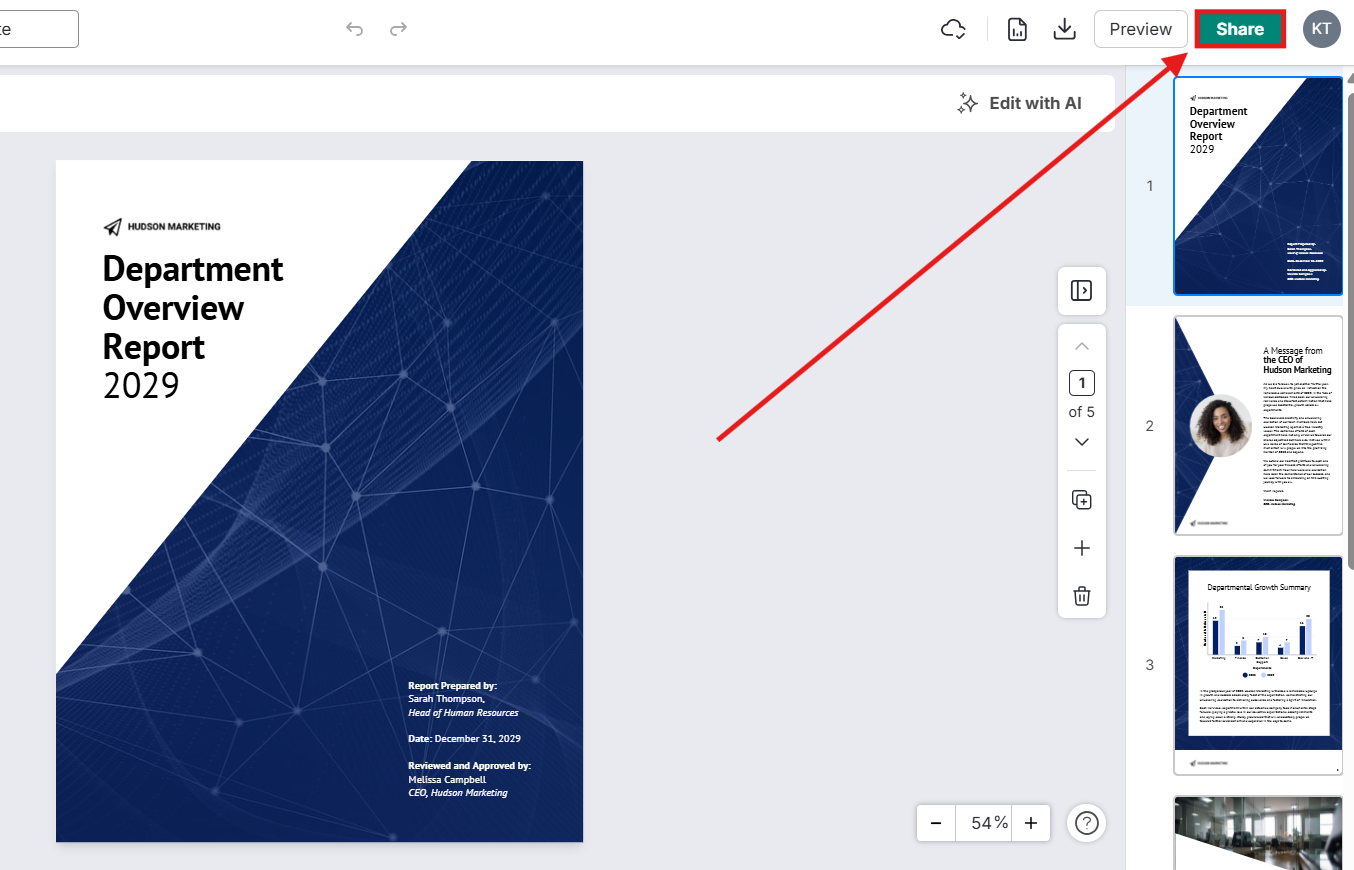Screen dimensions: 1354x870
Task: Toggle the page thumbnails side panel
Action: [1081, 290]
